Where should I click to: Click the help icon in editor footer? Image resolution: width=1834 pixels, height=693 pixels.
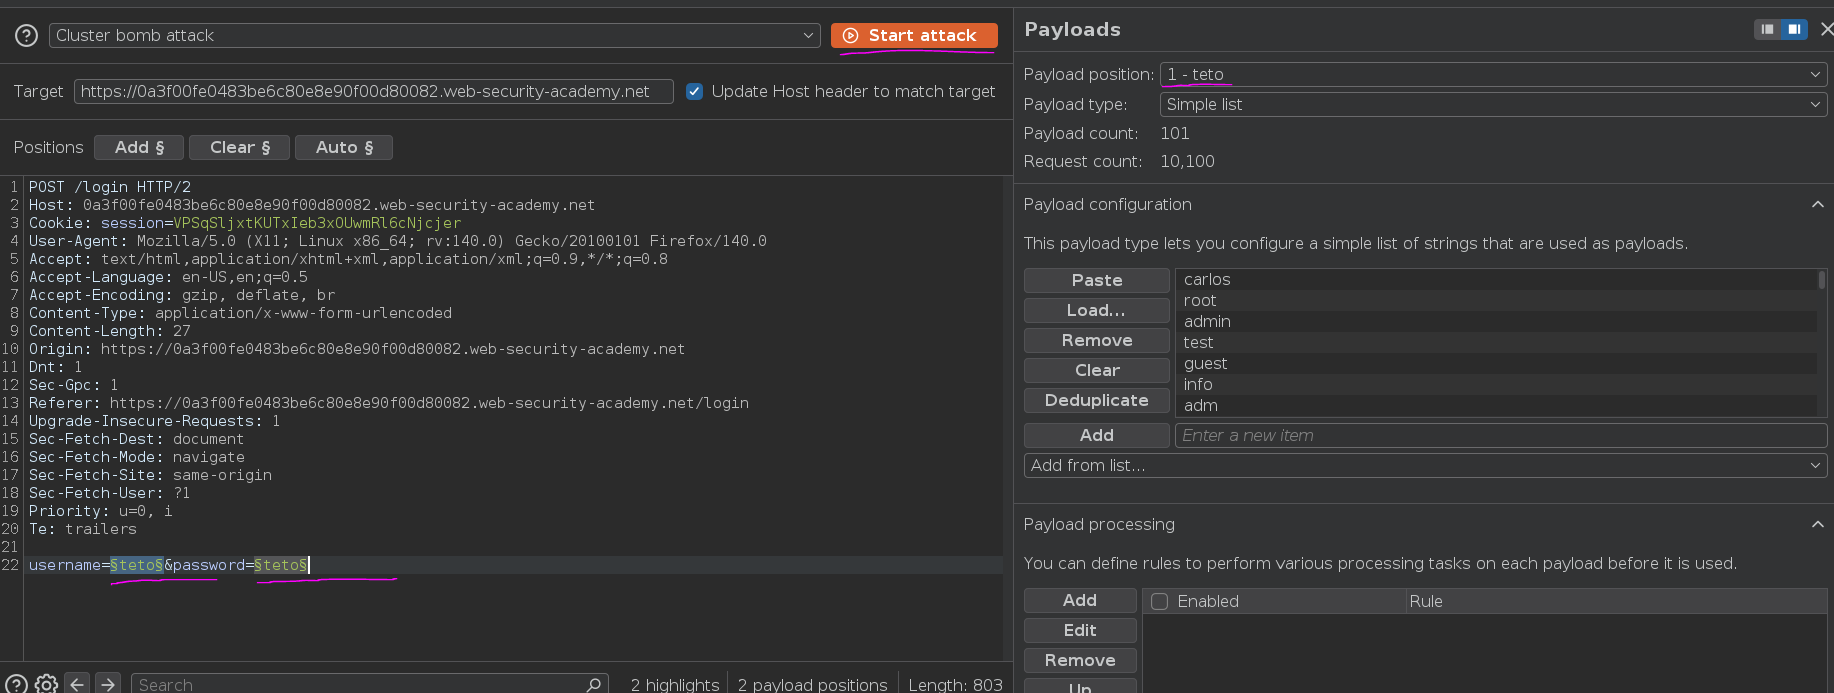click(16, 684)
